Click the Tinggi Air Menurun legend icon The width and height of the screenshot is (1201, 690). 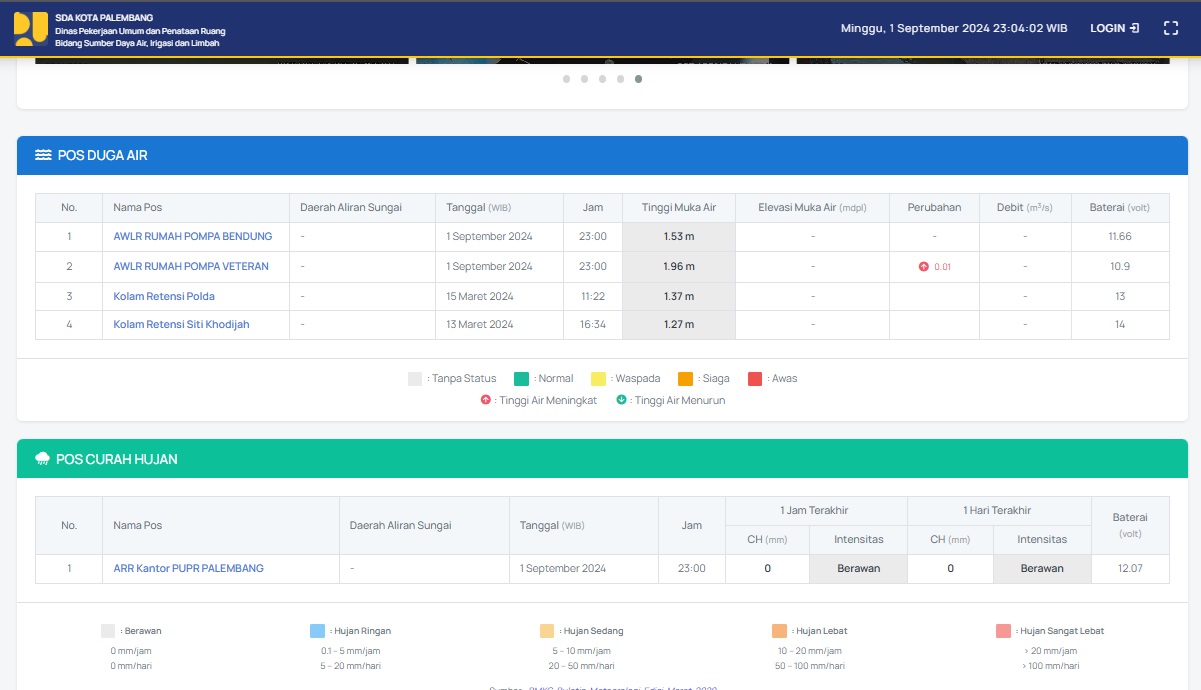(621, 400)
